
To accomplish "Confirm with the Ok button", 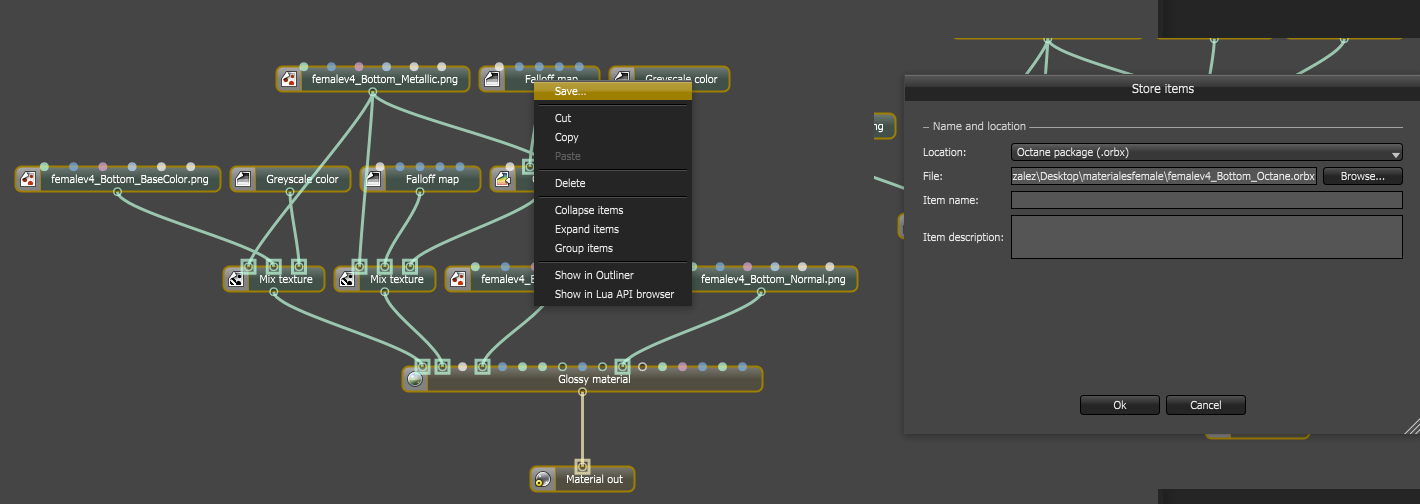I will [1120, 405].
